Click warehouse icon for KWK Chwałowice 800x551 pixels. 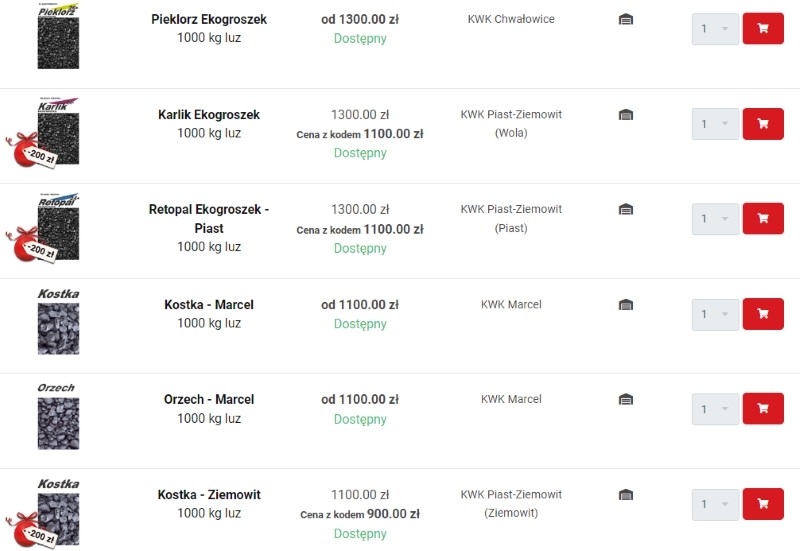[x=626, y=19]
